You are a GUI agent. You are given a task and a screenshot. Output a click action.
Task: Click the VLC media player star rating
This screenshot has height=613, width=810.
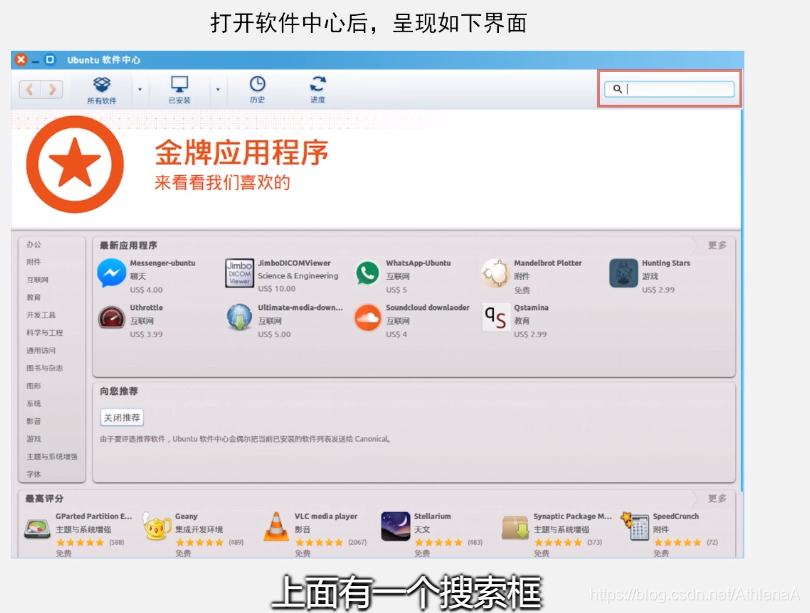coord(319,542)
